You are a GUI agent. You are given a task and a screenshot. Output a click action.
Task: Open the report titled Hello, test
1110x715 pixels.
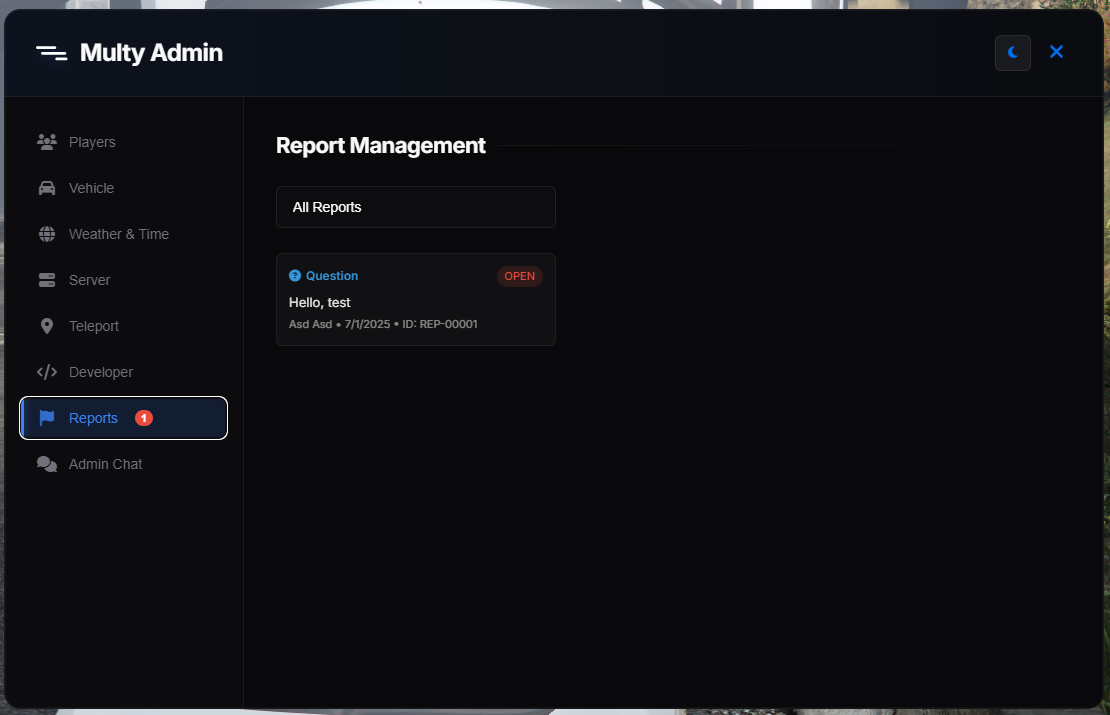tap(319, 302)
